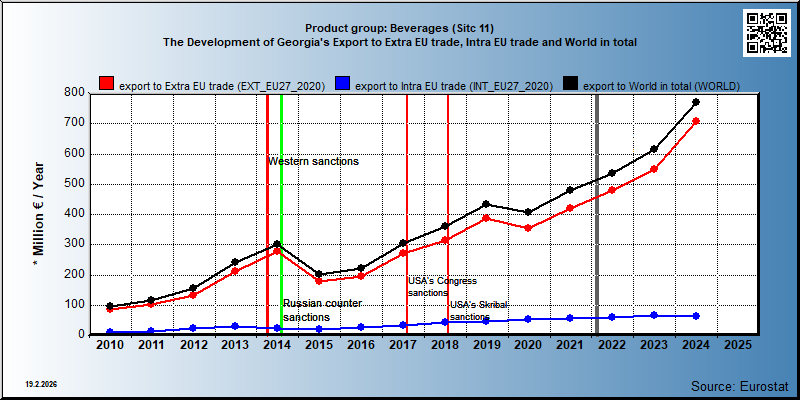This screenshot has width=800, height=400.
Task: Select legend label 'export to Intra EU trade (INT_EU27_2020)'
Action: 454,86
